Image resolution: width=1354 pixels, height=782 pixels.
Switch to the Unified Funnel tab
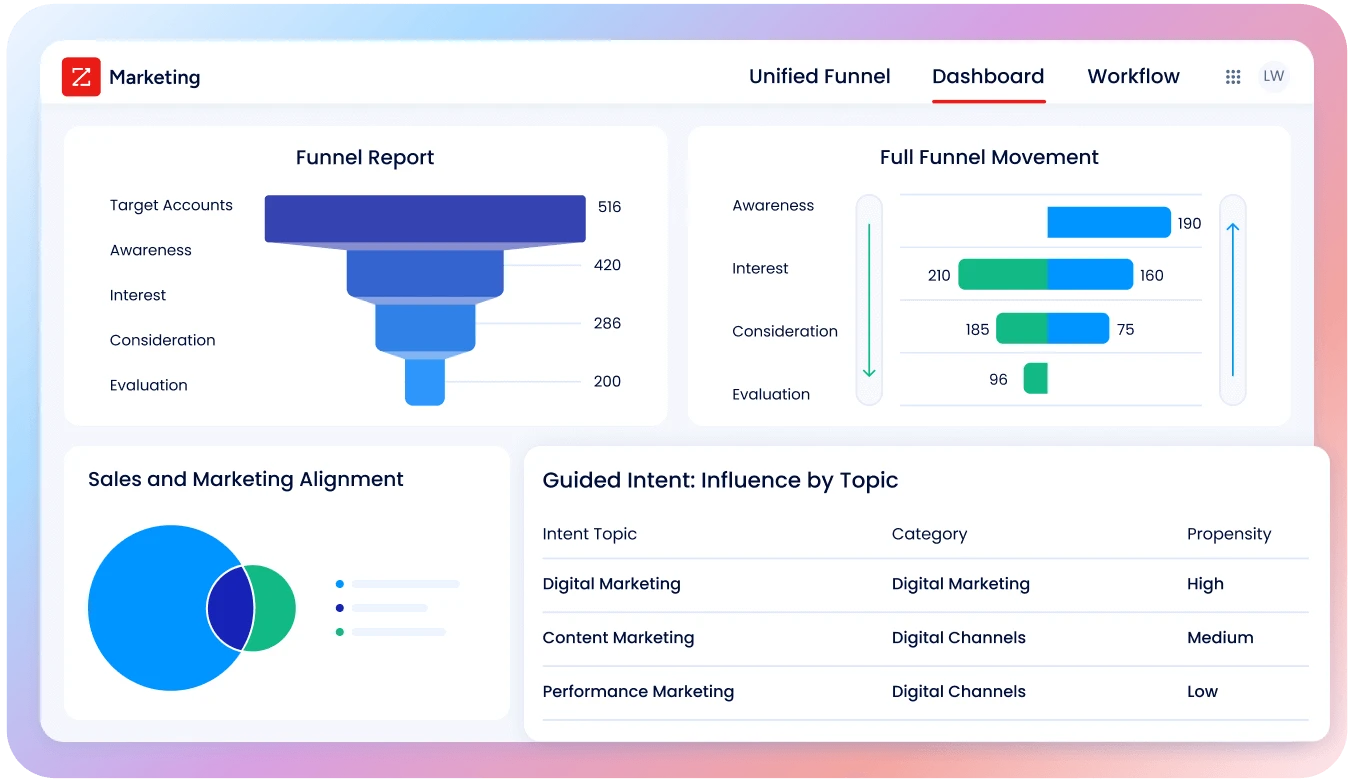(x=820, y=77)
